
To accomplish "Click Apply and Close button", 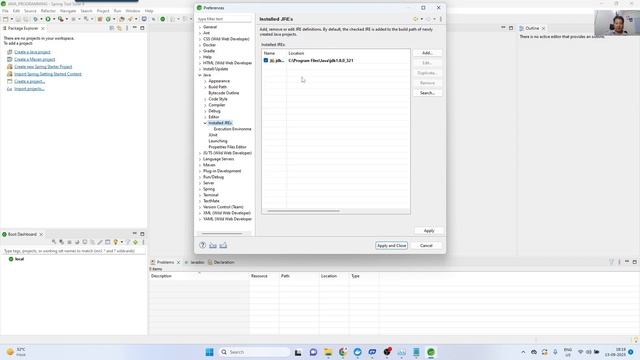I will pos(391,245).
